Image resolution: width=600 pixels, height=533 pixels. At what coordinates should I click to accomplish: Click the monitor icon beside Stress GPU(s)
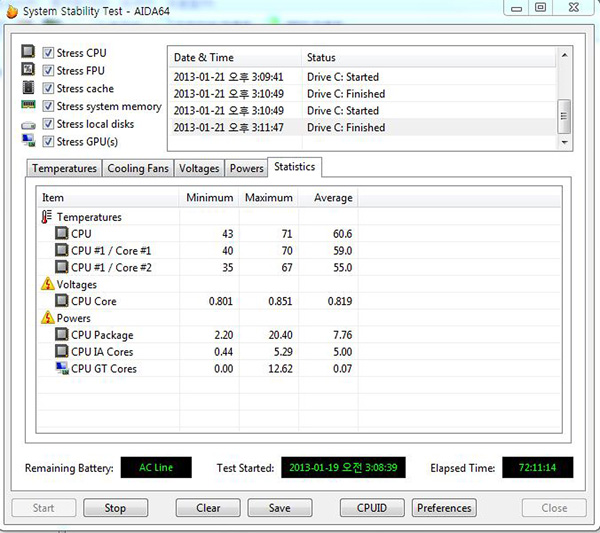click(x=28, y=140)
